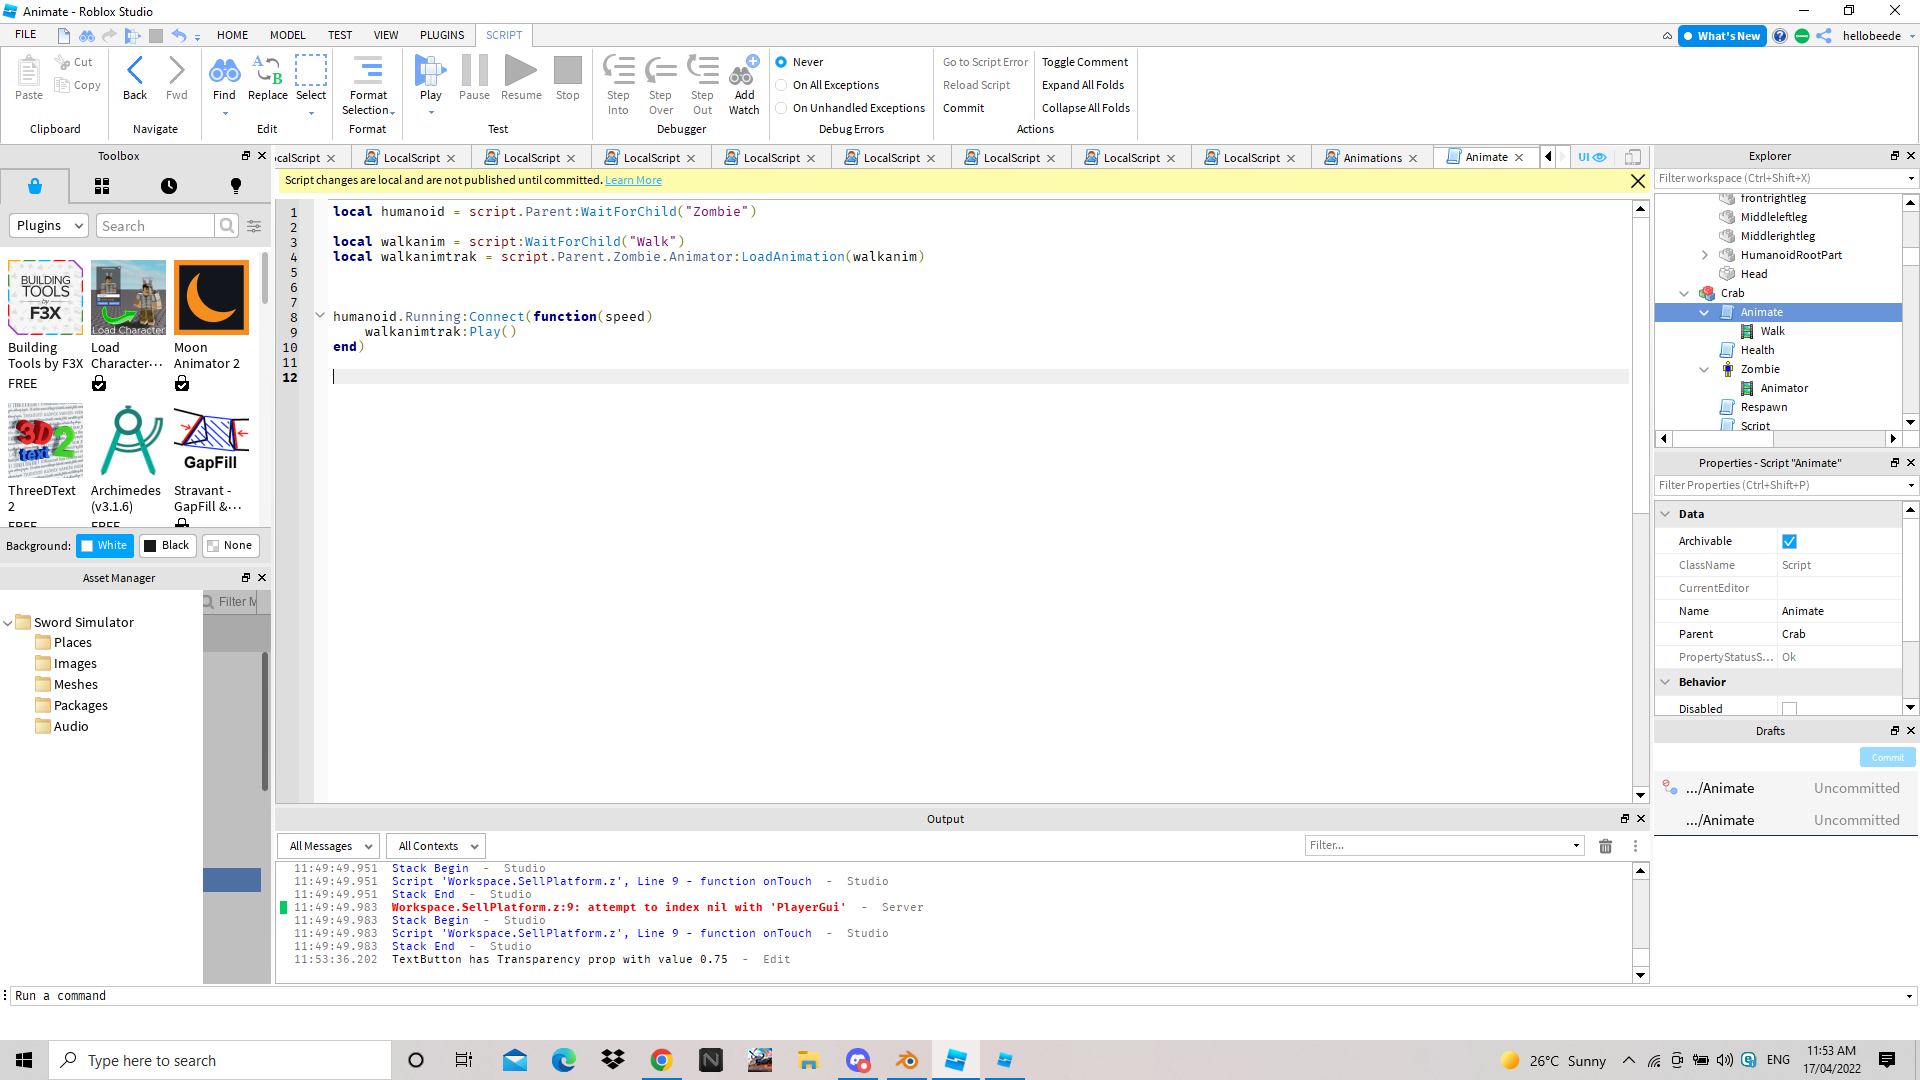This screenshot has height=1080, width=1920.
Task: Set toolbox background to Black
Action: pos(167,546)
